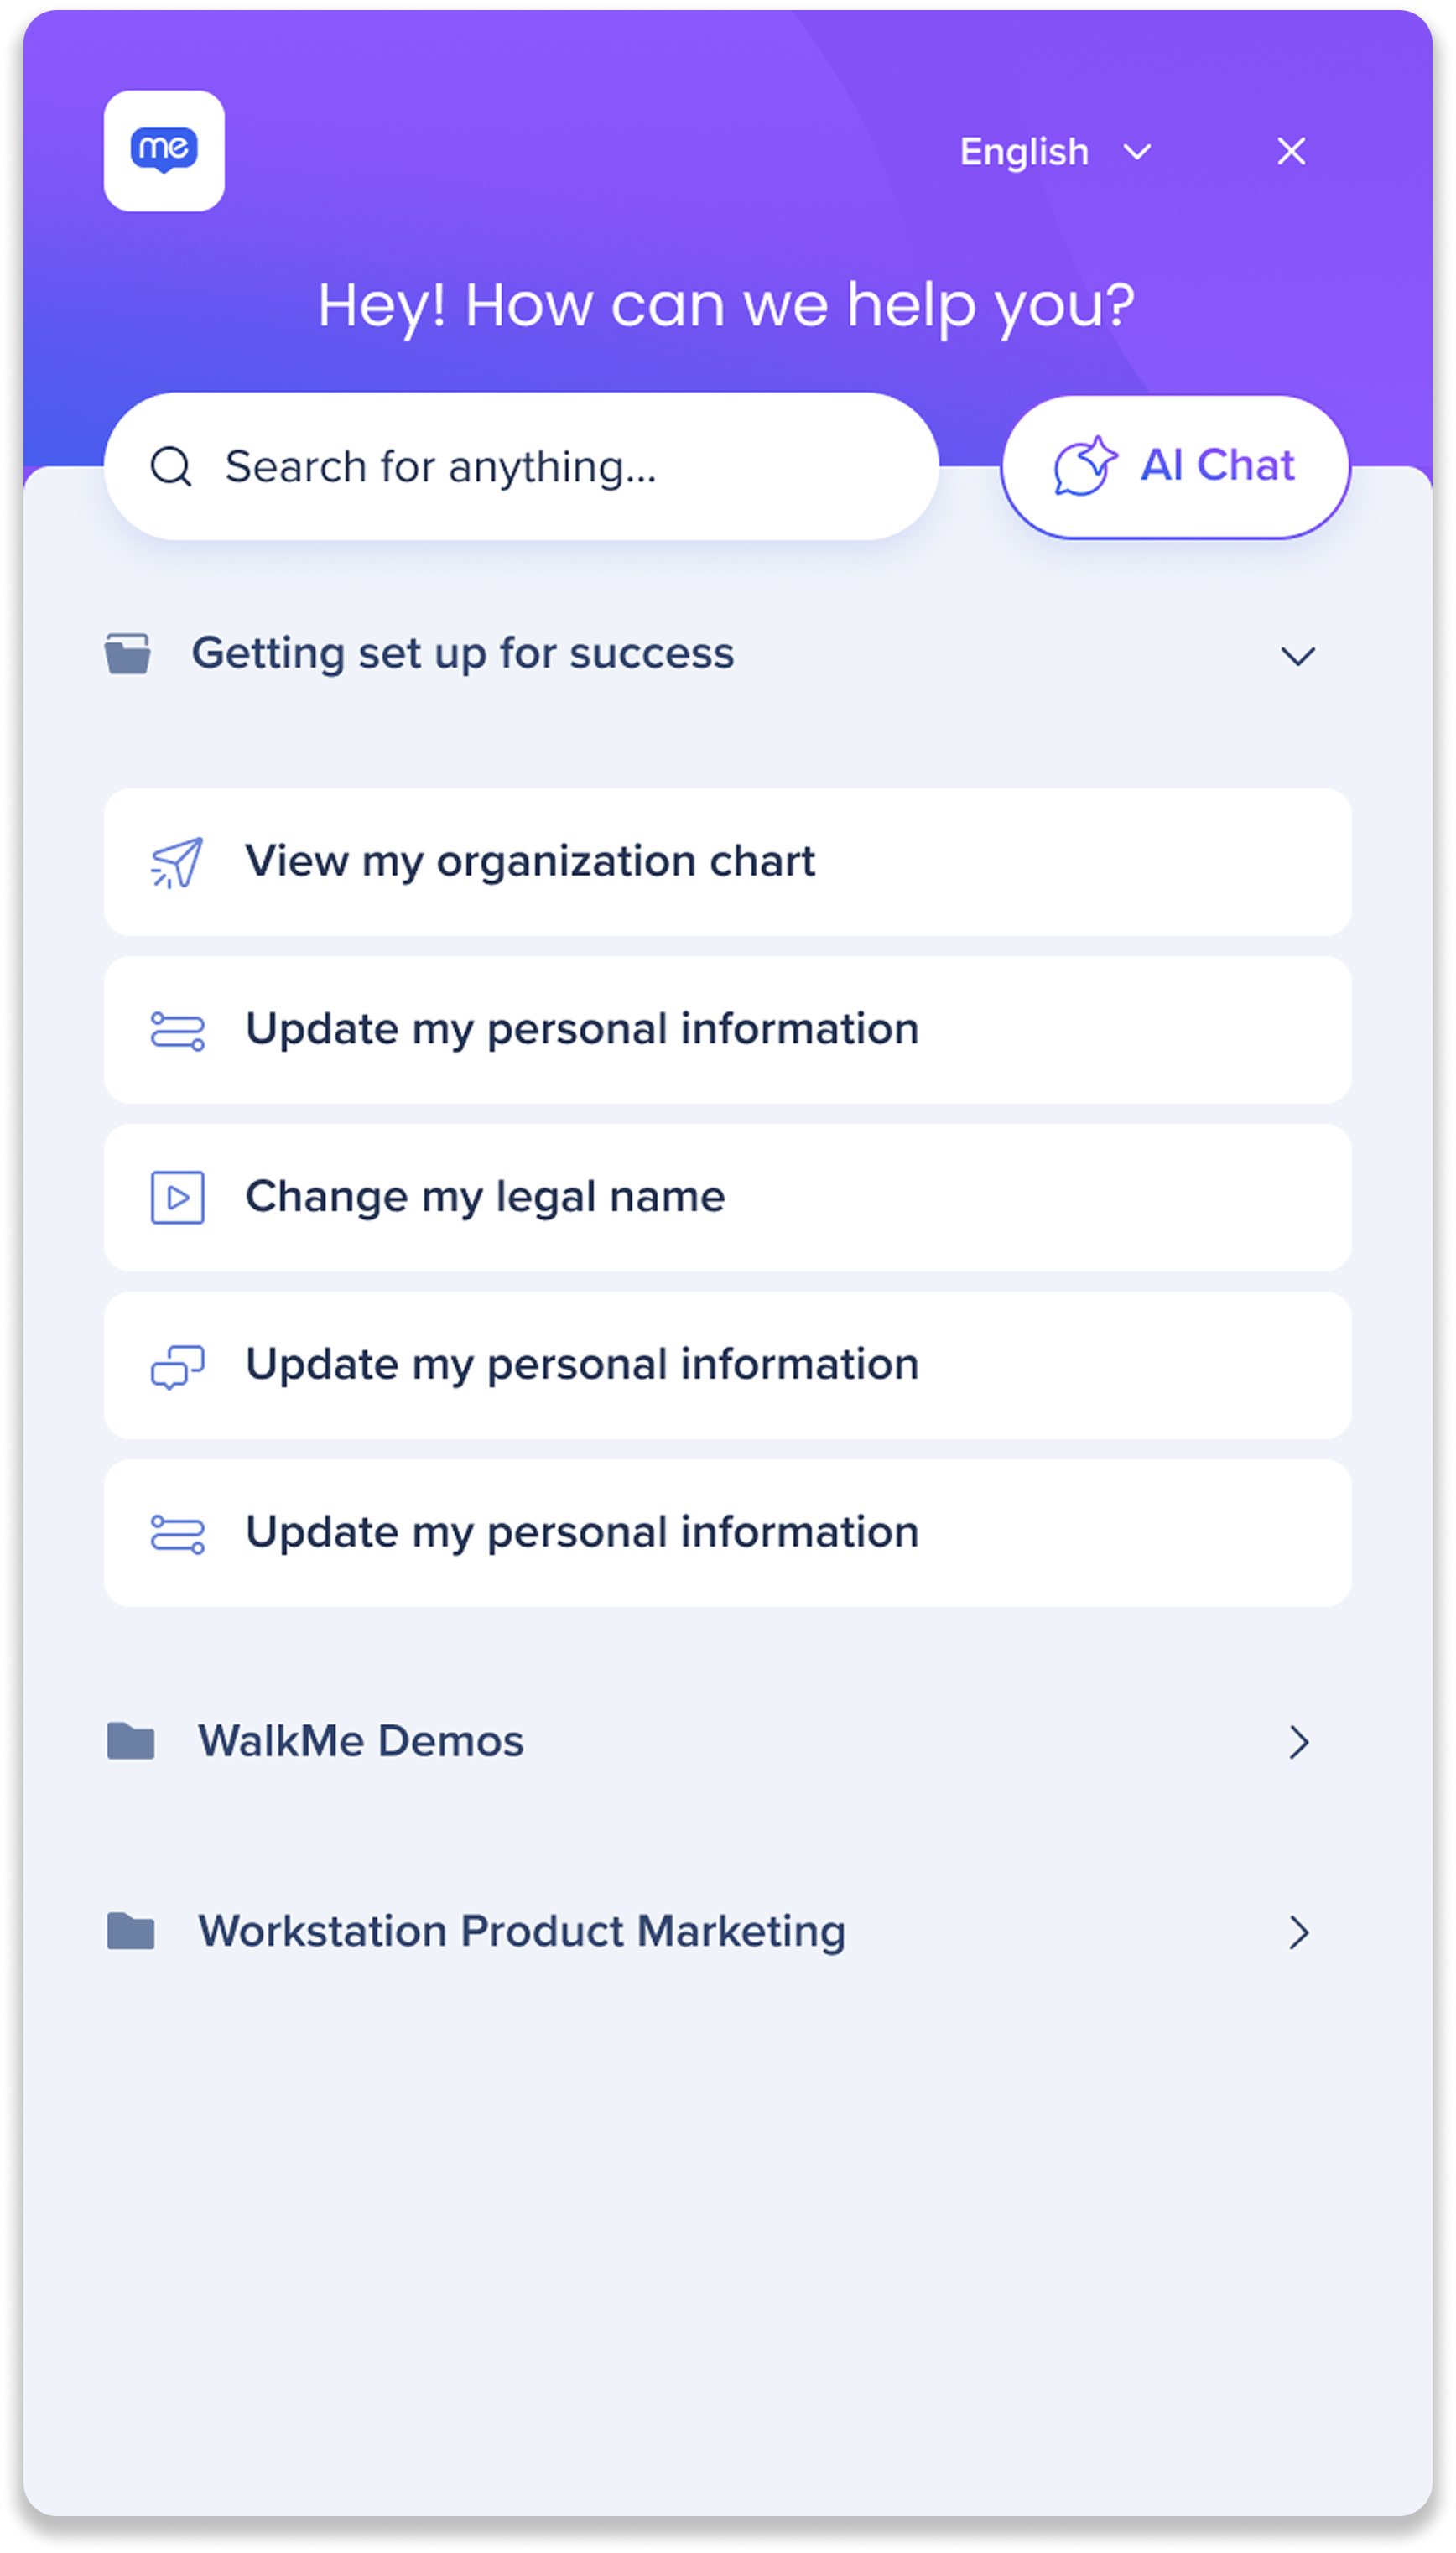This screenshot has width=1456, height=2553.
Task: Click the sparkle chat icon in AI Chat
Action: point(1085,466)
